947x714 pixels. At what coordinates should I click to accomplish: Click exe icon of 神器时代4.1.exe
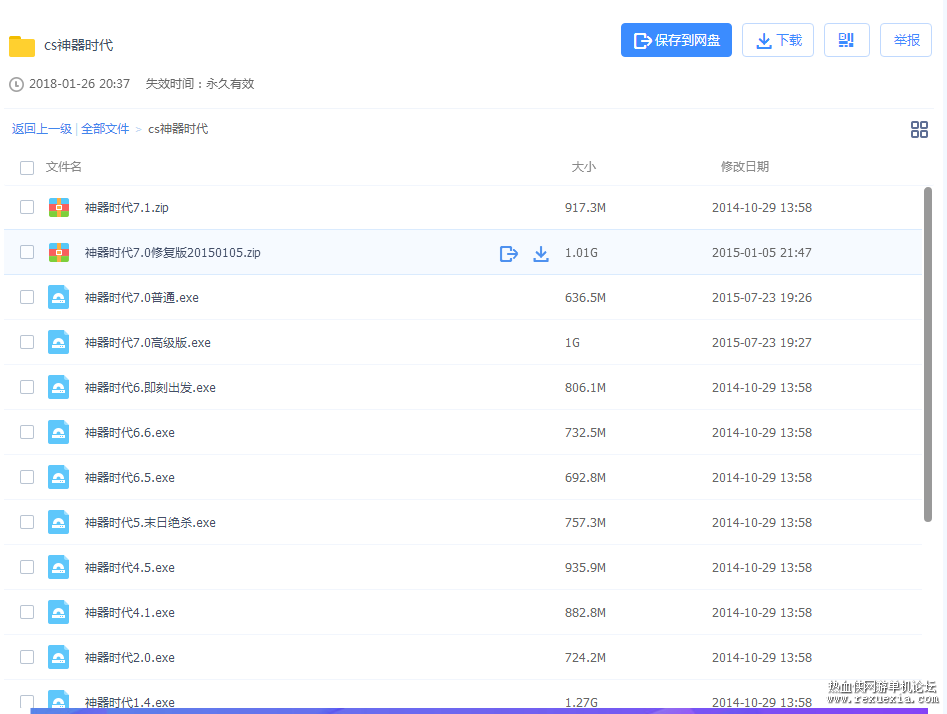click(x=59, y=613)
